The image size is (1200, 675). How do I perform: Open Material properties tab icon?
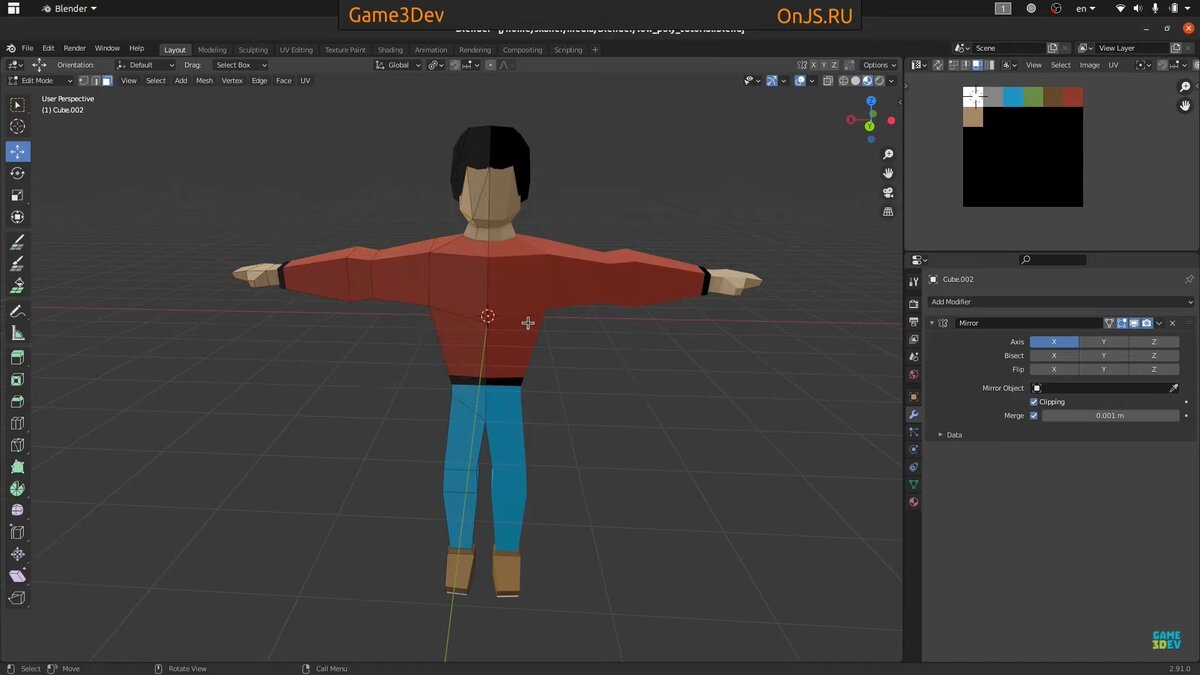click(913, 502)
